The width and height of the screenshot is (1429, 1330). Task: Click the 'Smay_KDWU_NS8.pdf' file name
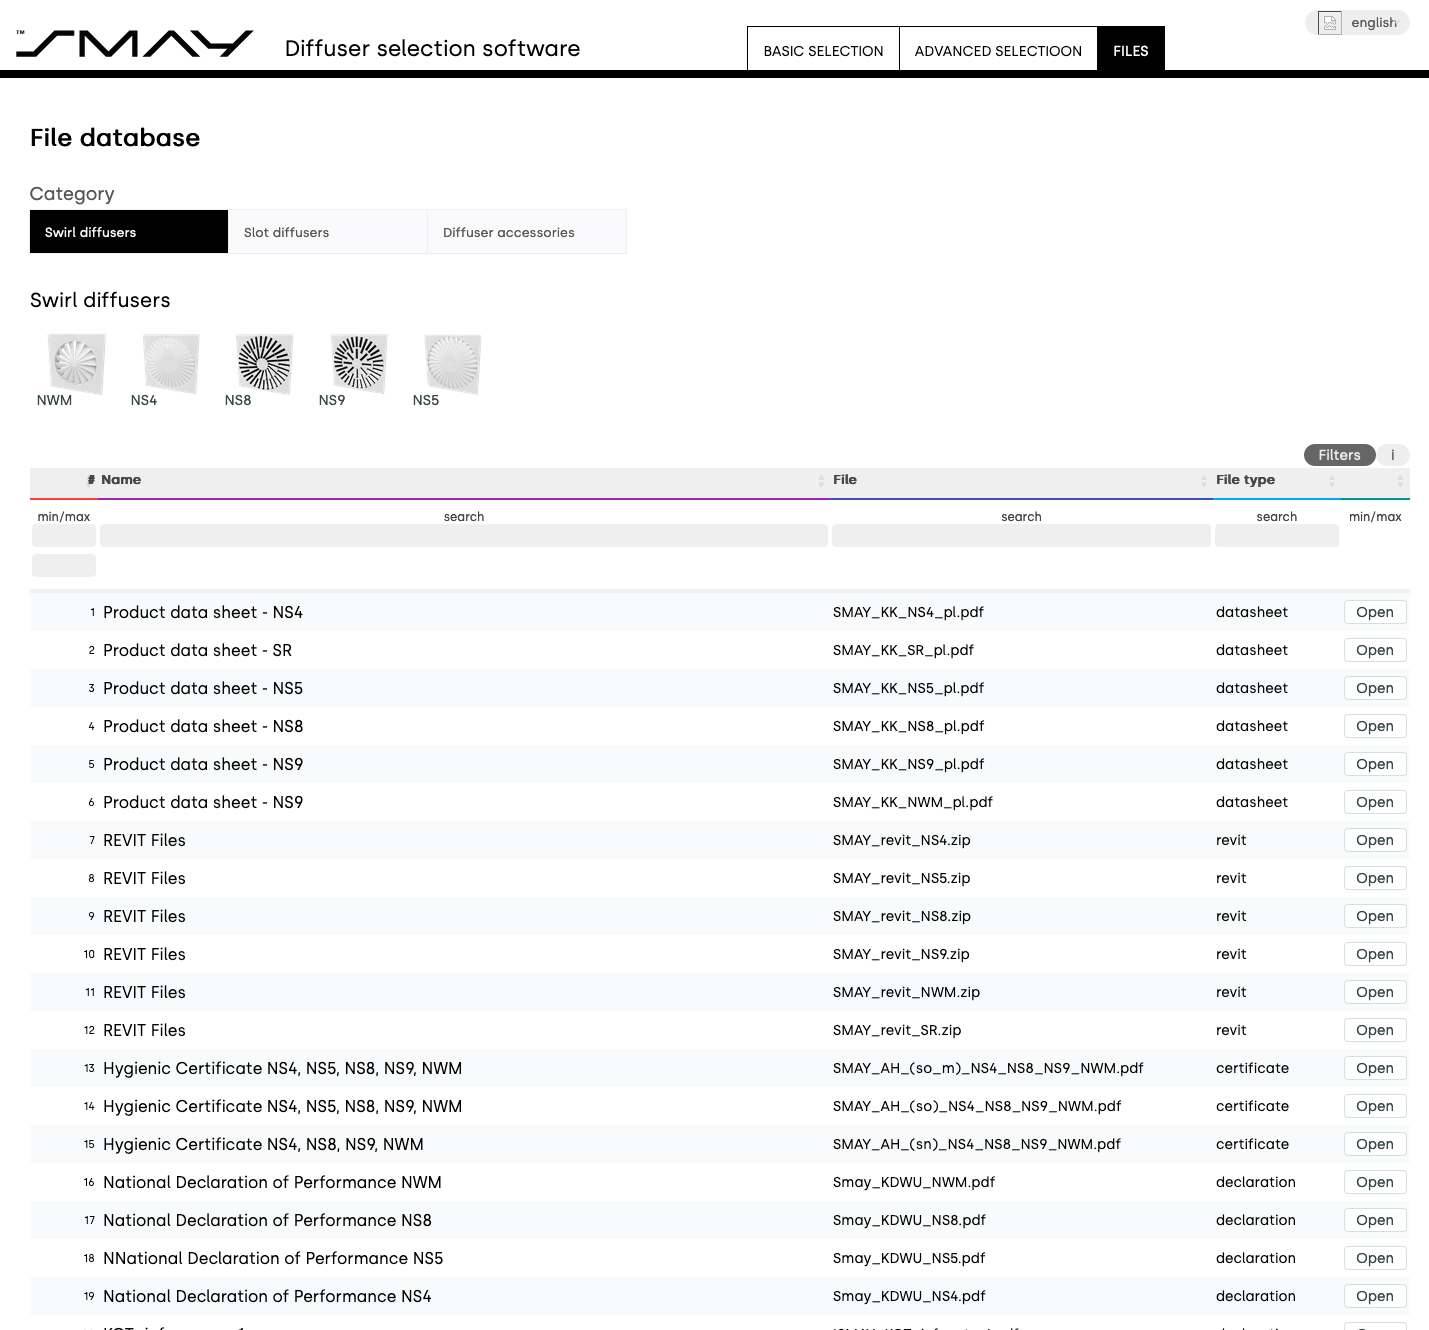tap(909, 1220)
